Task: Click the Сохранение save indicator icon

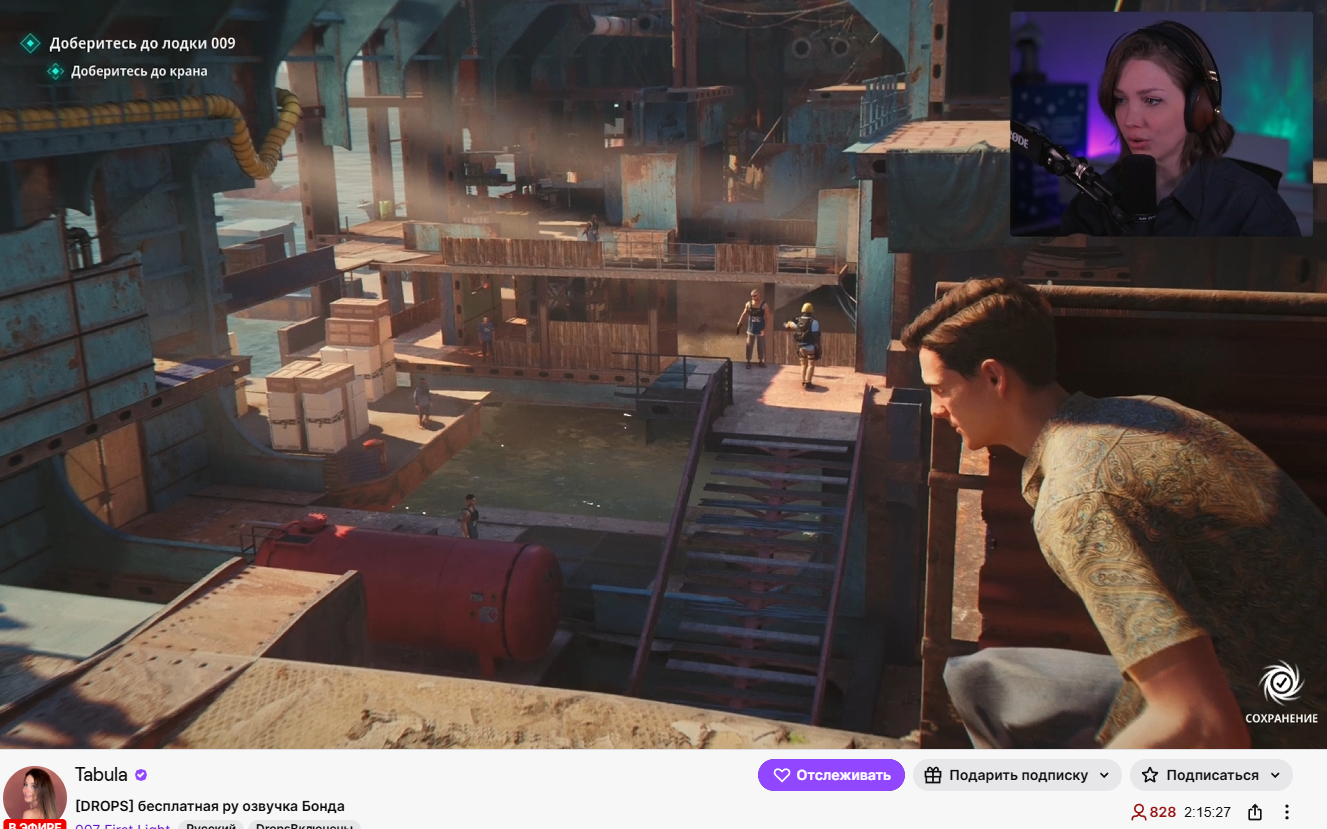Action: point(1281,684)
